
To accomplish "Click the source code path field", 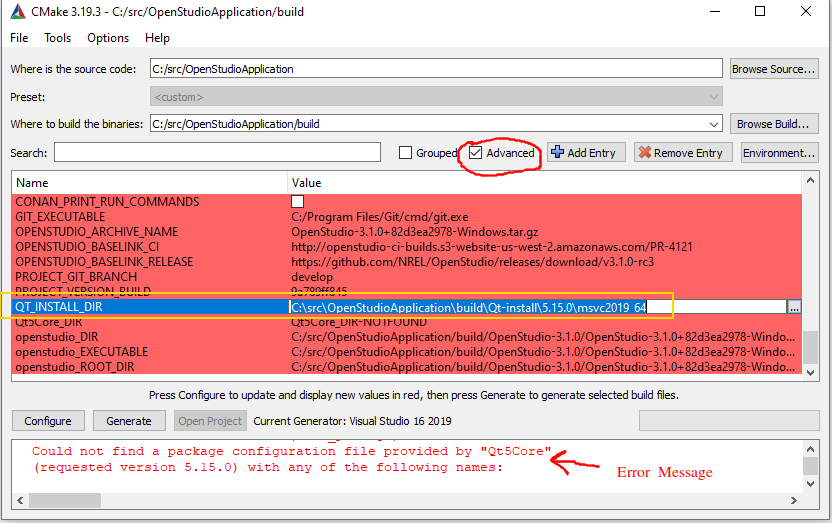I will coord(436,69).
